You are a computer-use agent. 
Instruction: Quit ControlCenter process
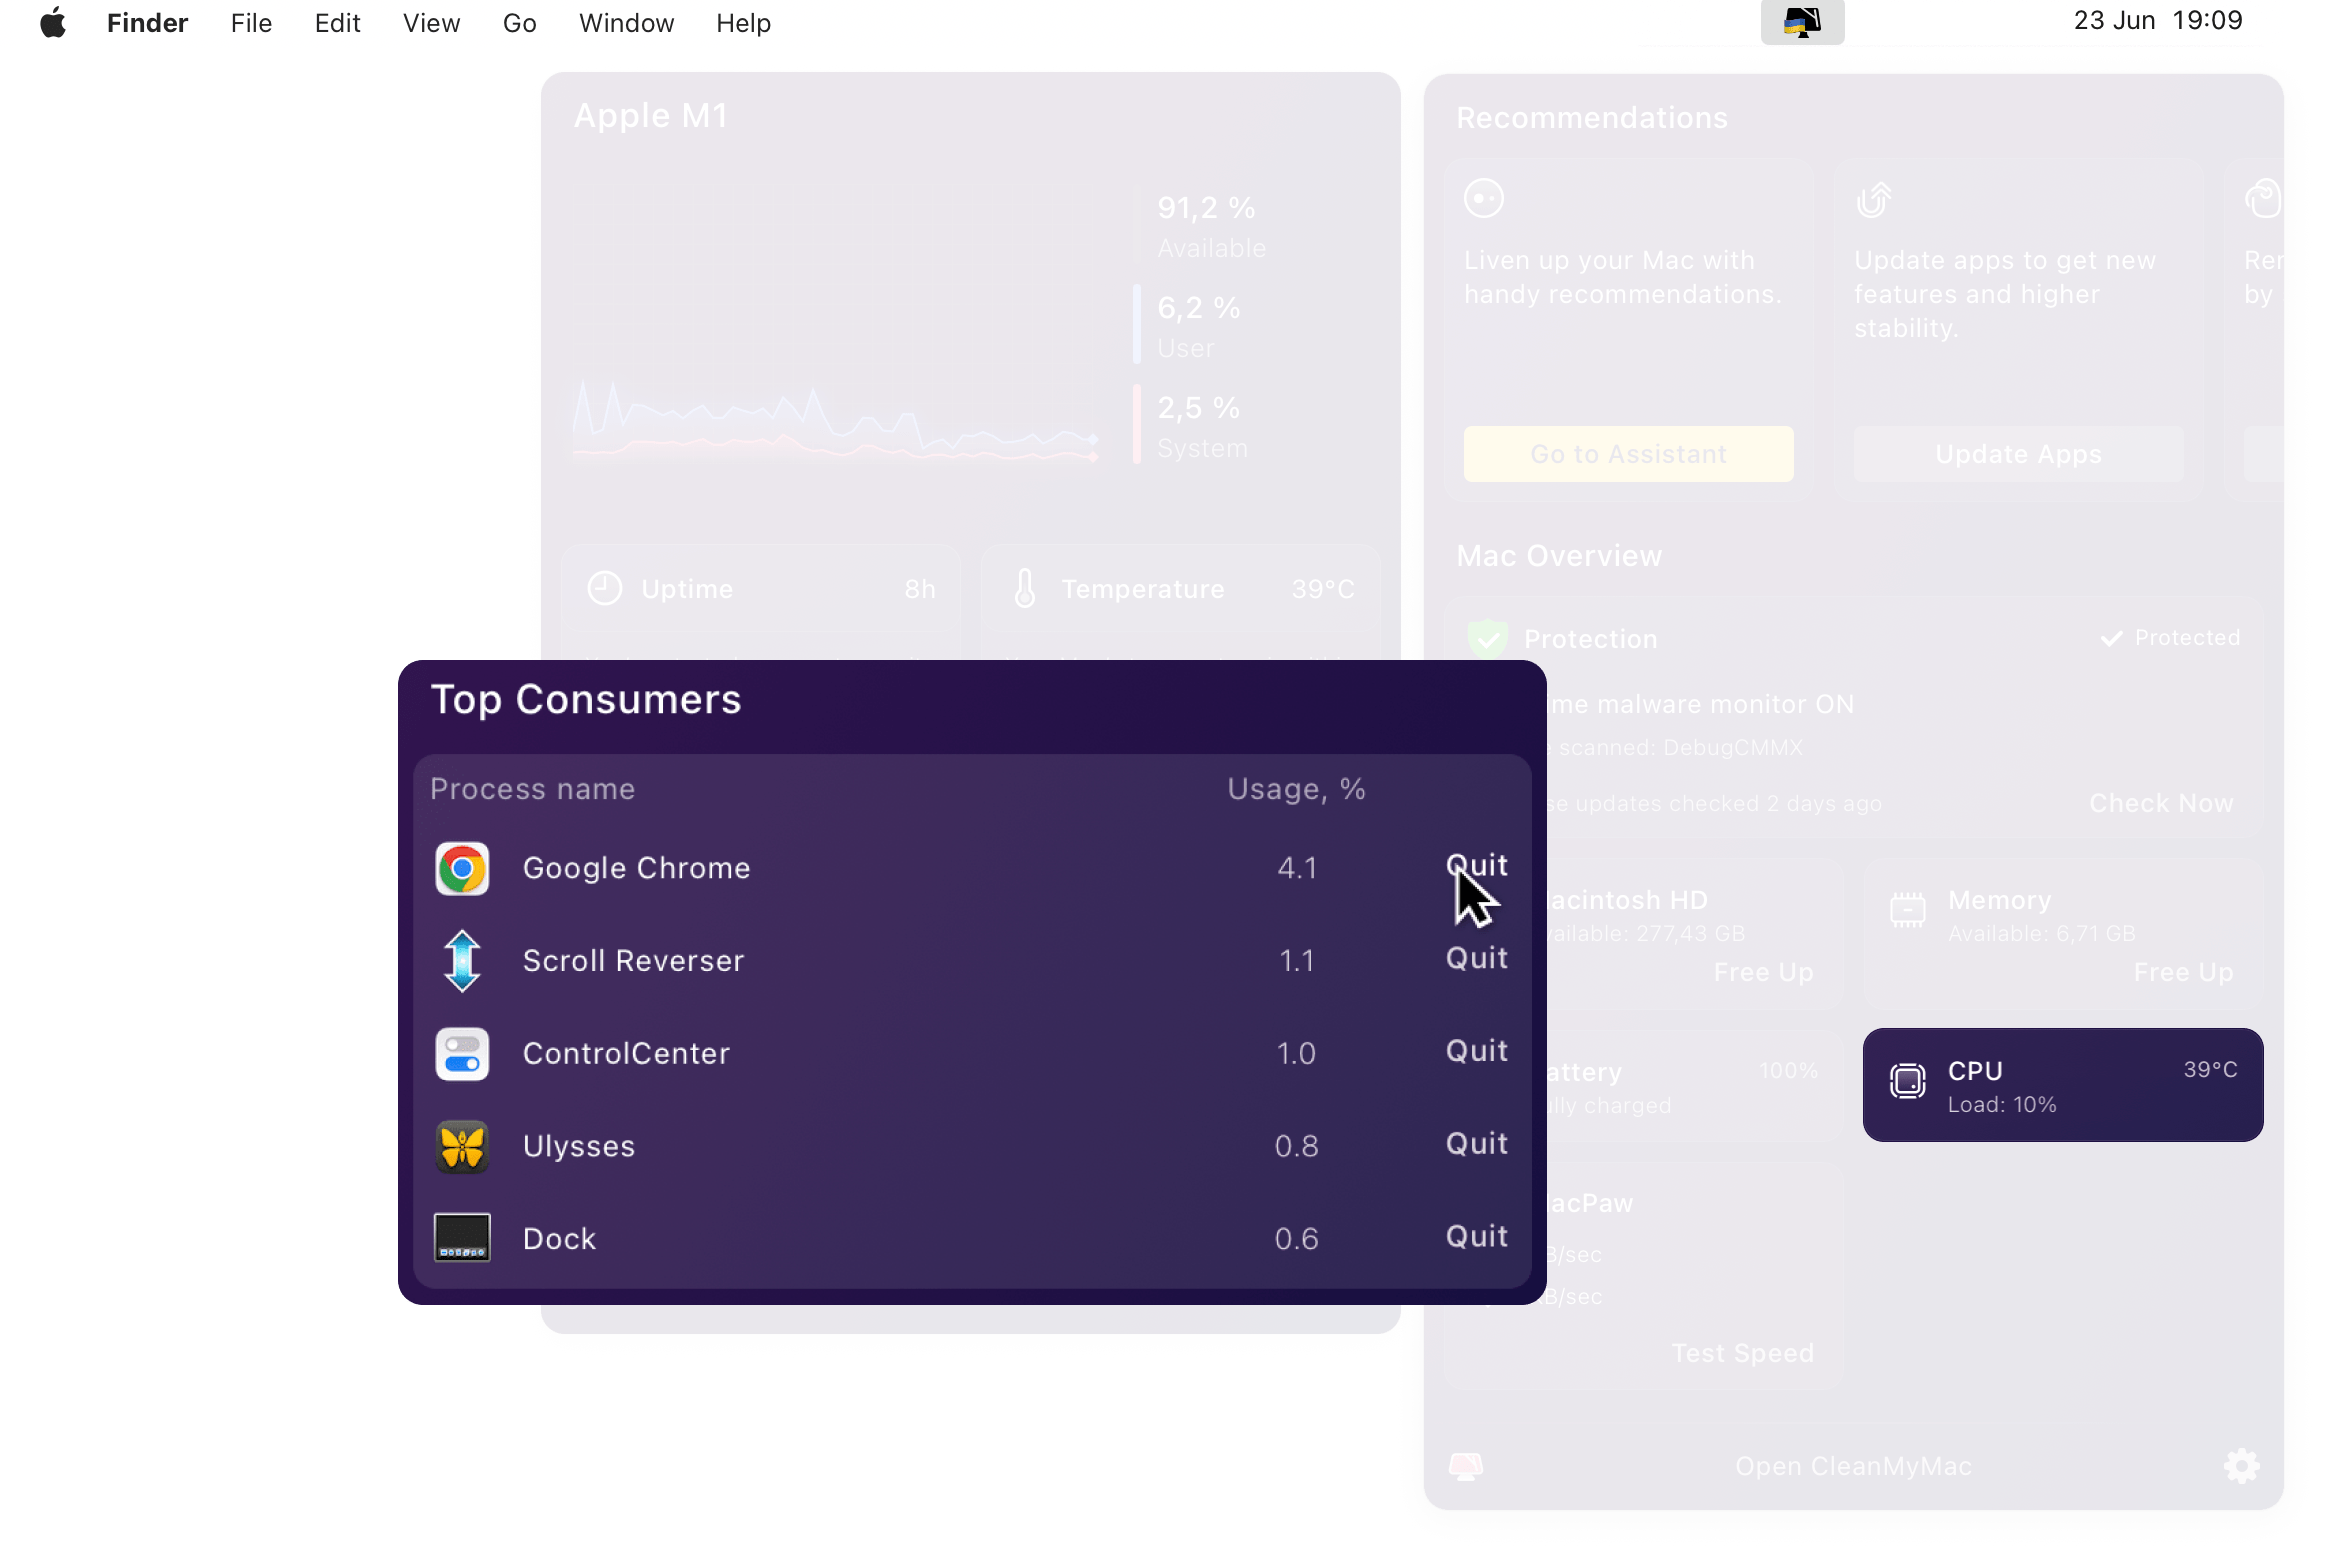click(1476, 1052)
